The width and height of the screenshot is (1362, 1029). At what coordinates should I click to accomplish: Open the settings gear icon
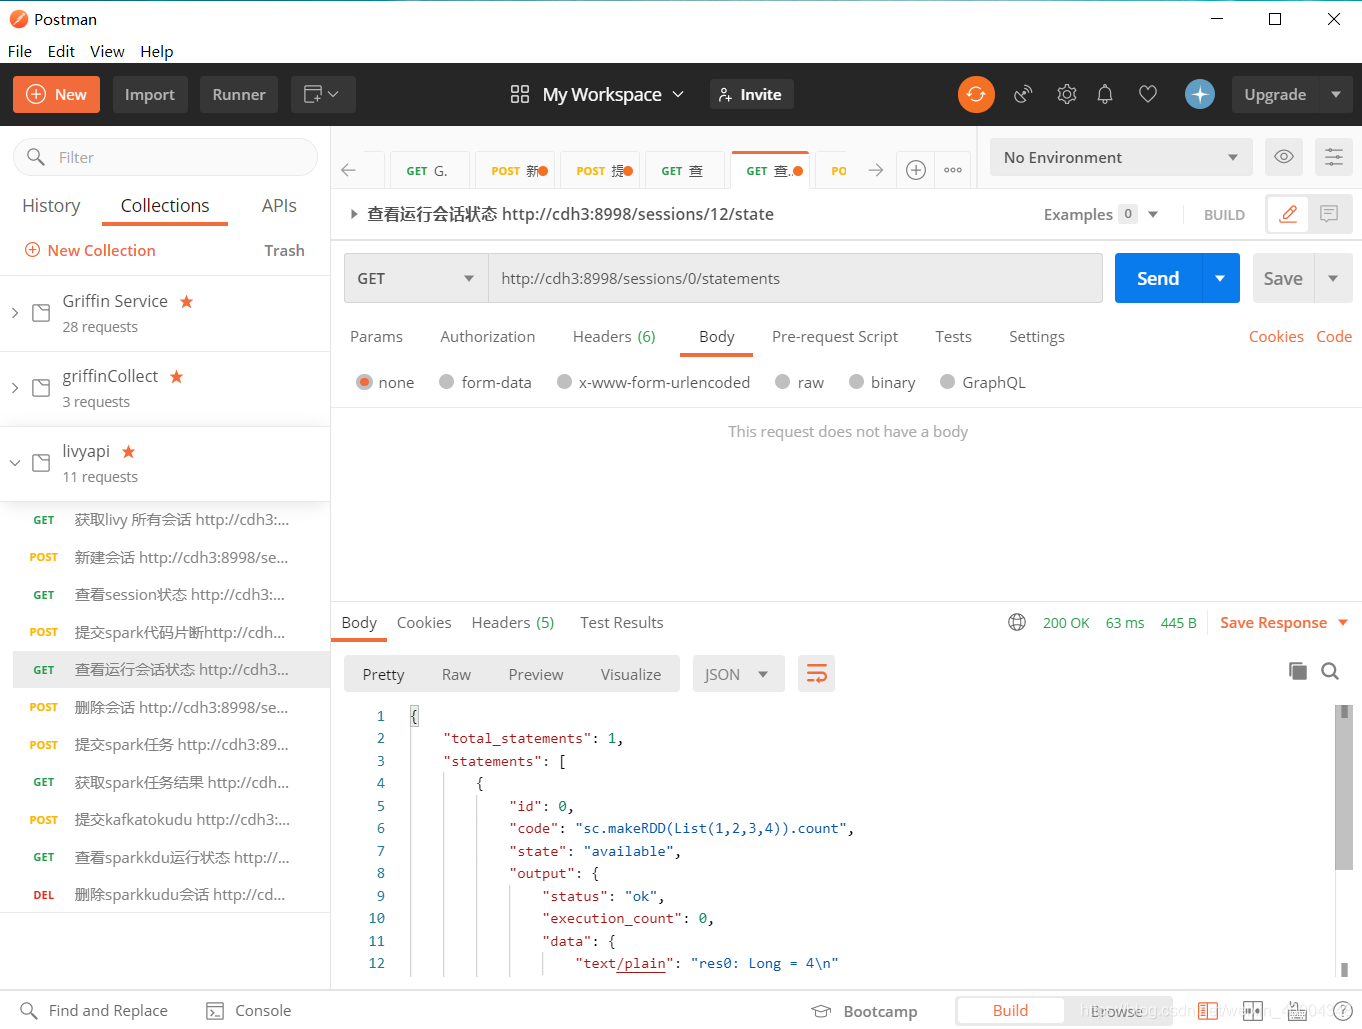[x=1067, y=94]
